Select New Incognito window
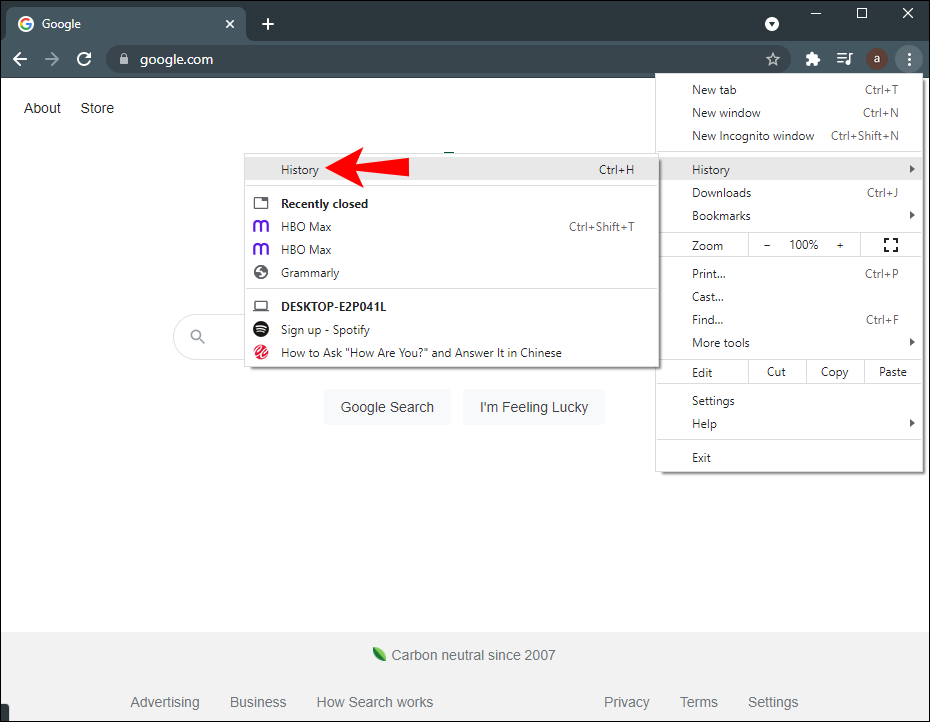Viewport: 930px width, 722px height. (x=753, y=136)
